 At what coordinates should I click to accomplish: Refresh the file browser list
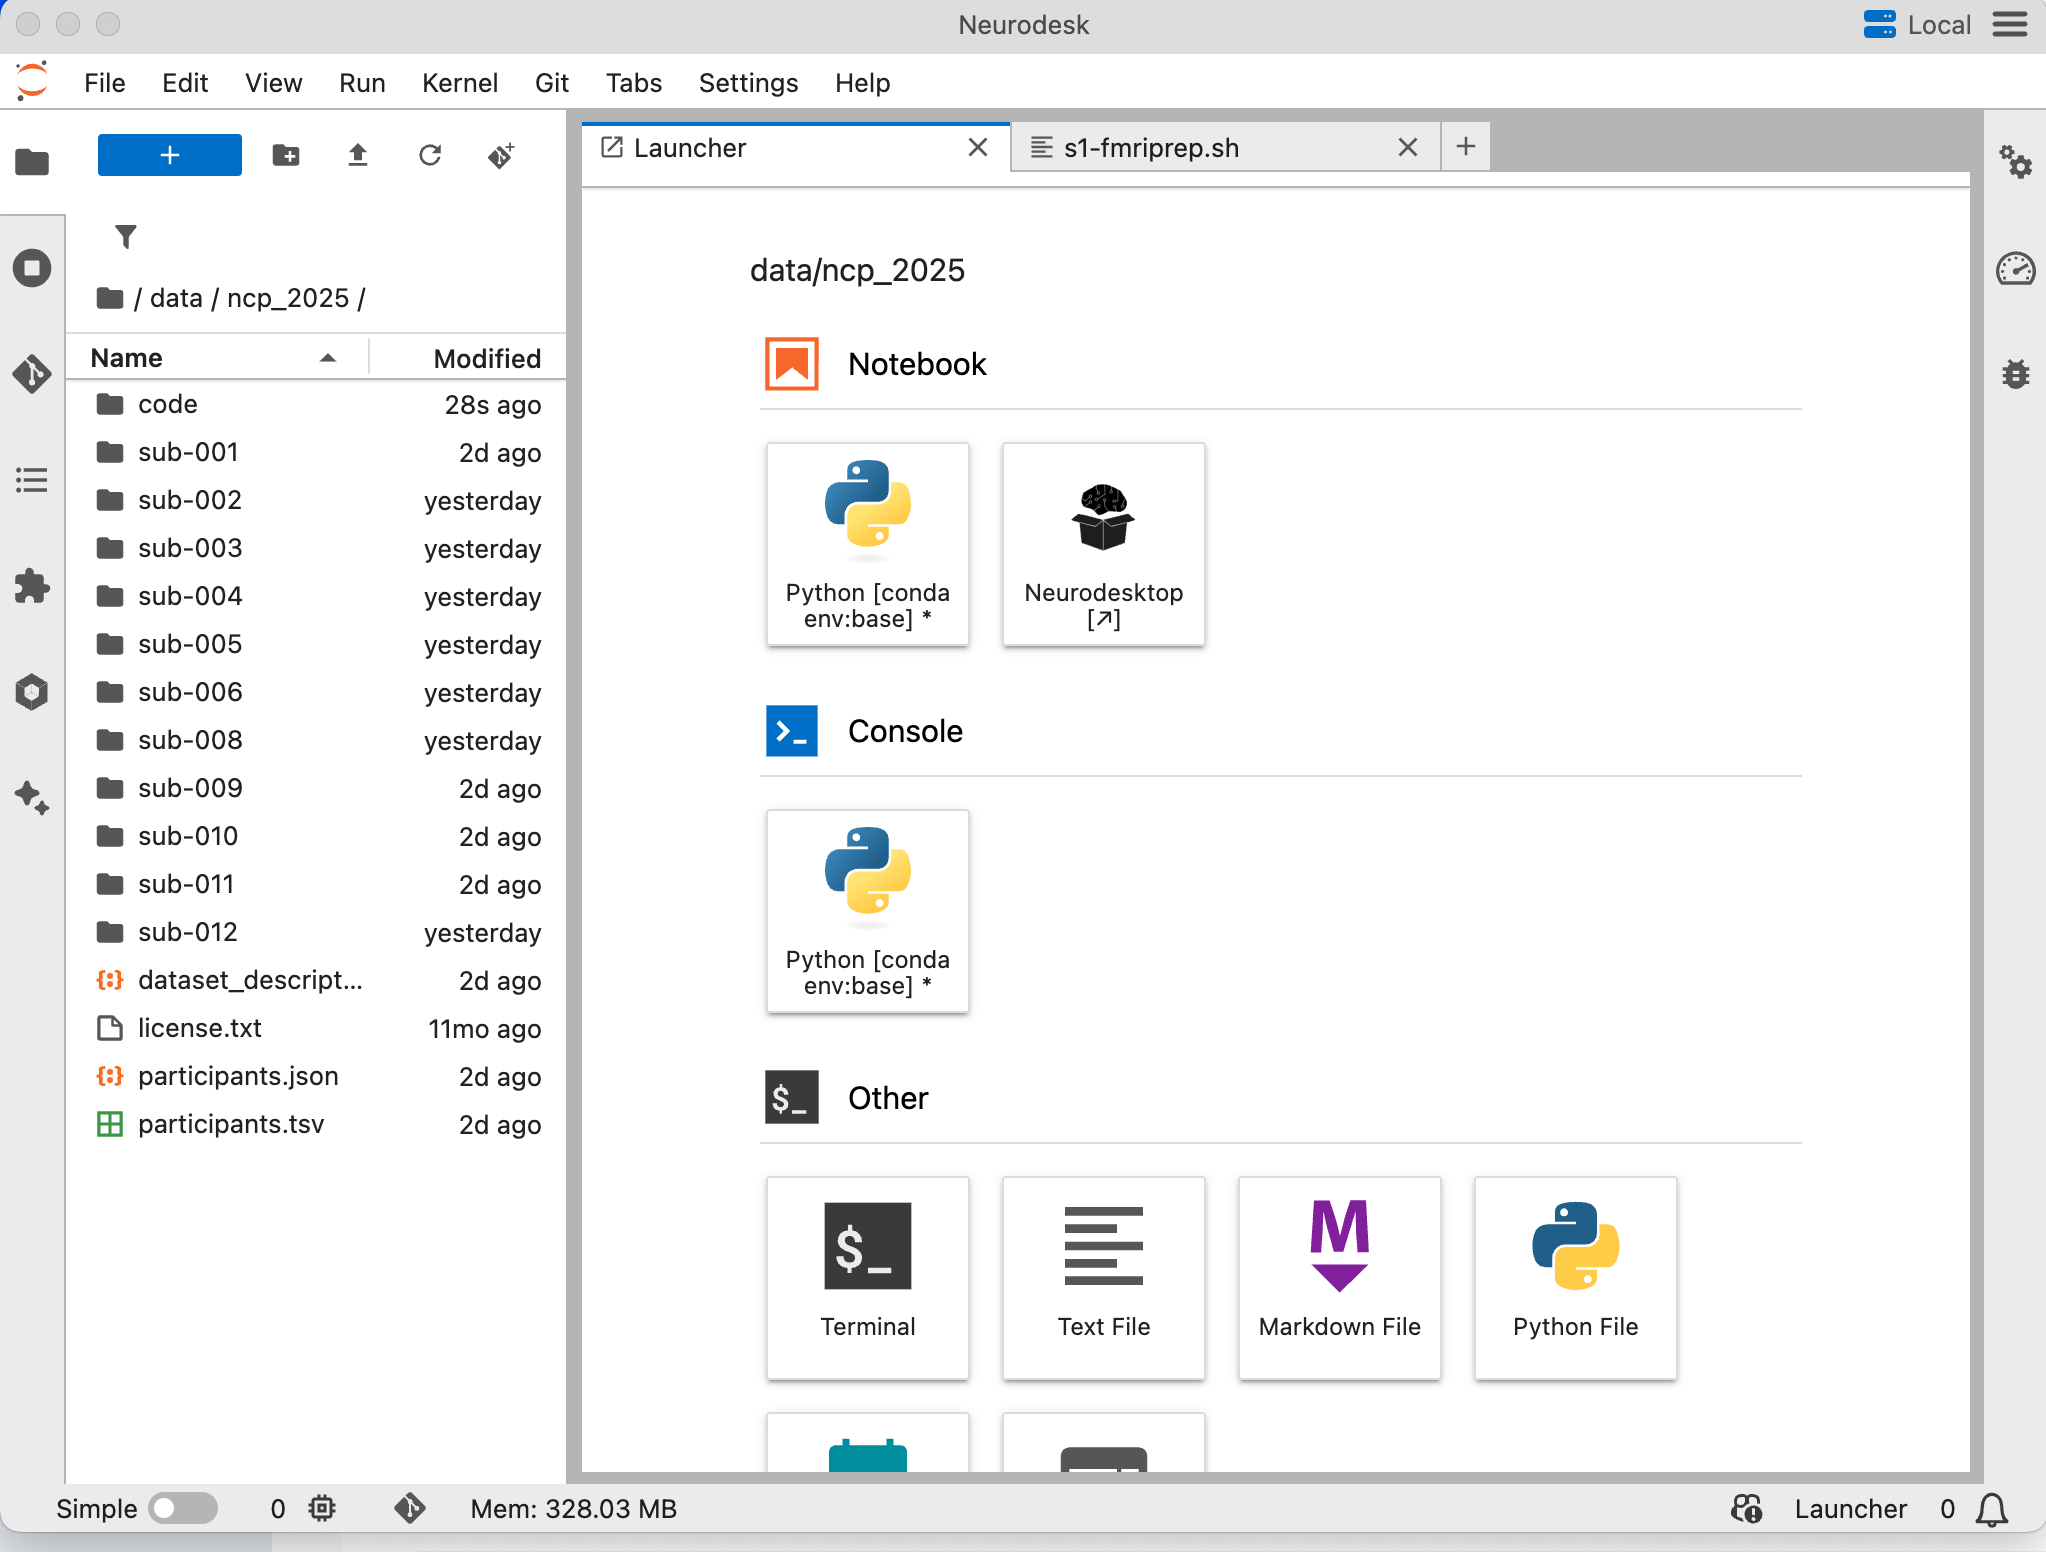point(430,155)
